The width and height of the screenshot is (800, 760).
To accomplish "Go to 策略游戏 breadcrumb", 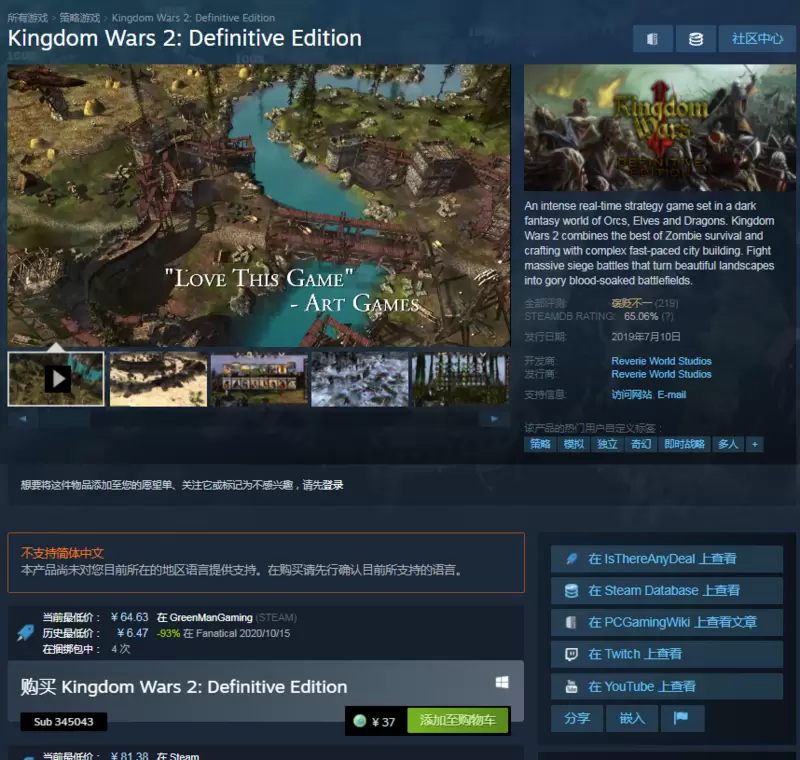I will (x=80, y=18).
